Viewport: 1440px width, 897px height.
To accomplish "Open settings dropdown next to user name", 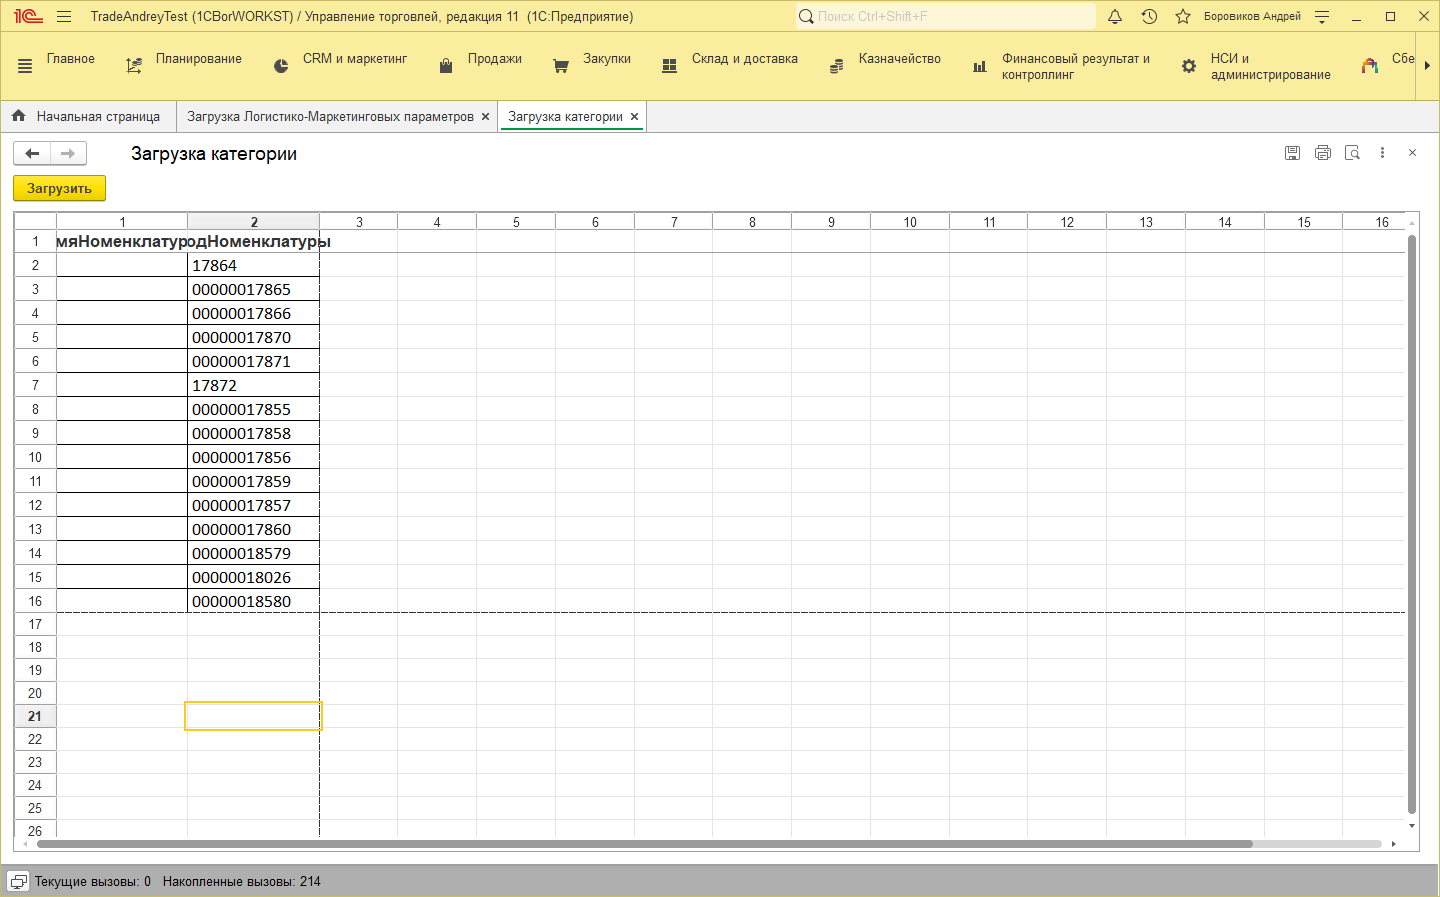I will coord(1322,16).
